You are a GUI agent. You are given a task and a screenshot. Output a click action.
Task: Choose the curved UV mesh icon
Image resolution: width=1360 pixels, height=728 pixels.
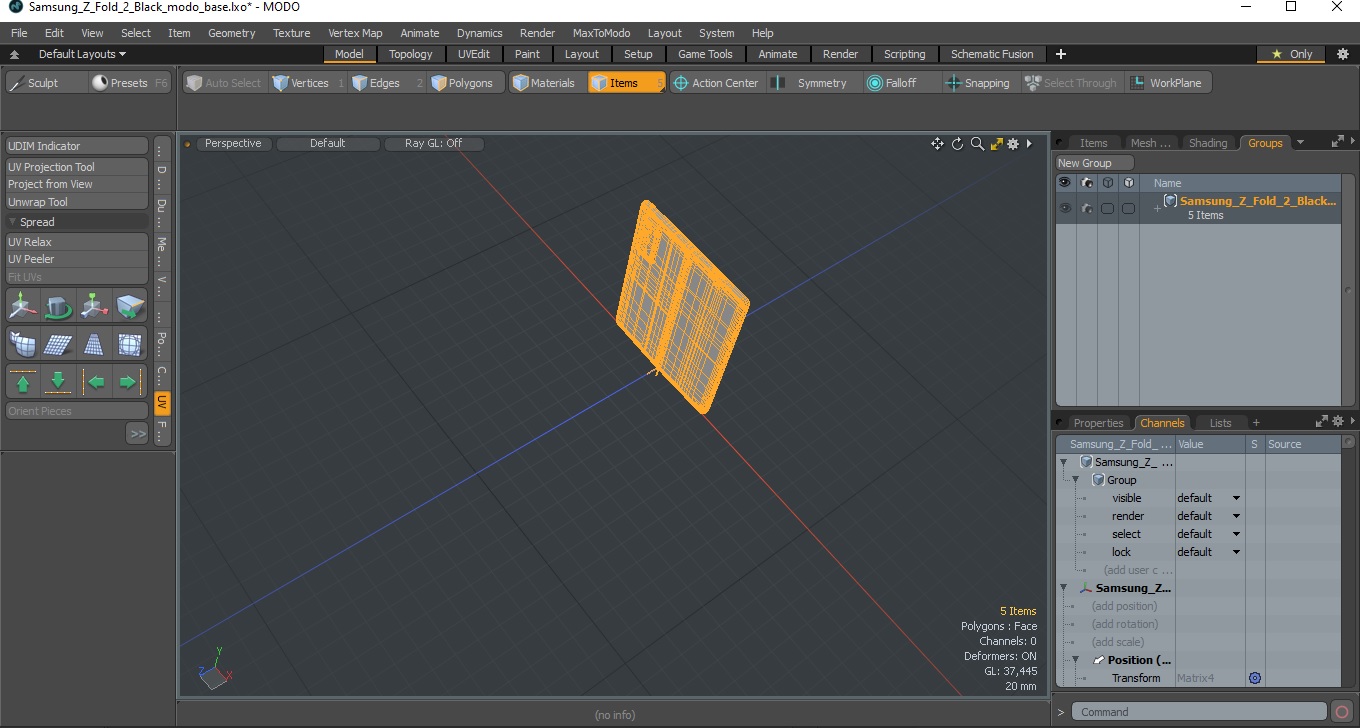point(23,345)
